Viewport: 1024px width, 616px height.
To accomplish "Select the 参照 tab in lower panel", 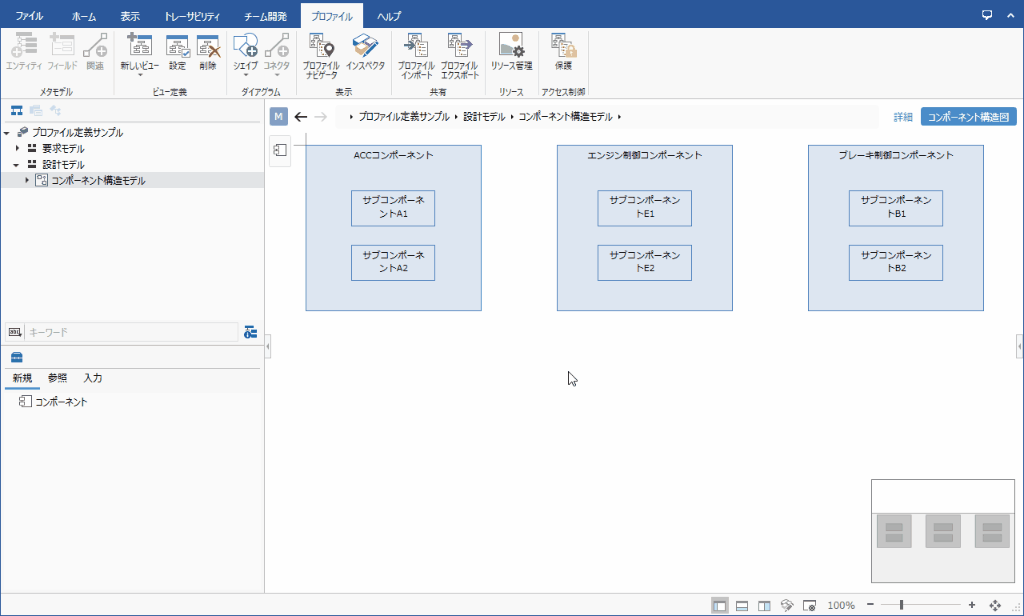I will point(58,378).
